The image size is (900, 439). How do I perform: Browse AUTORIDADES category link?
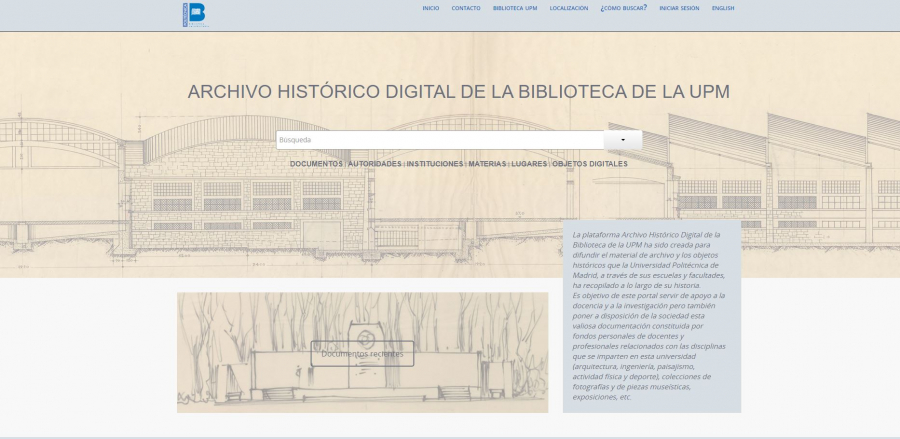[x=375, y=164]
